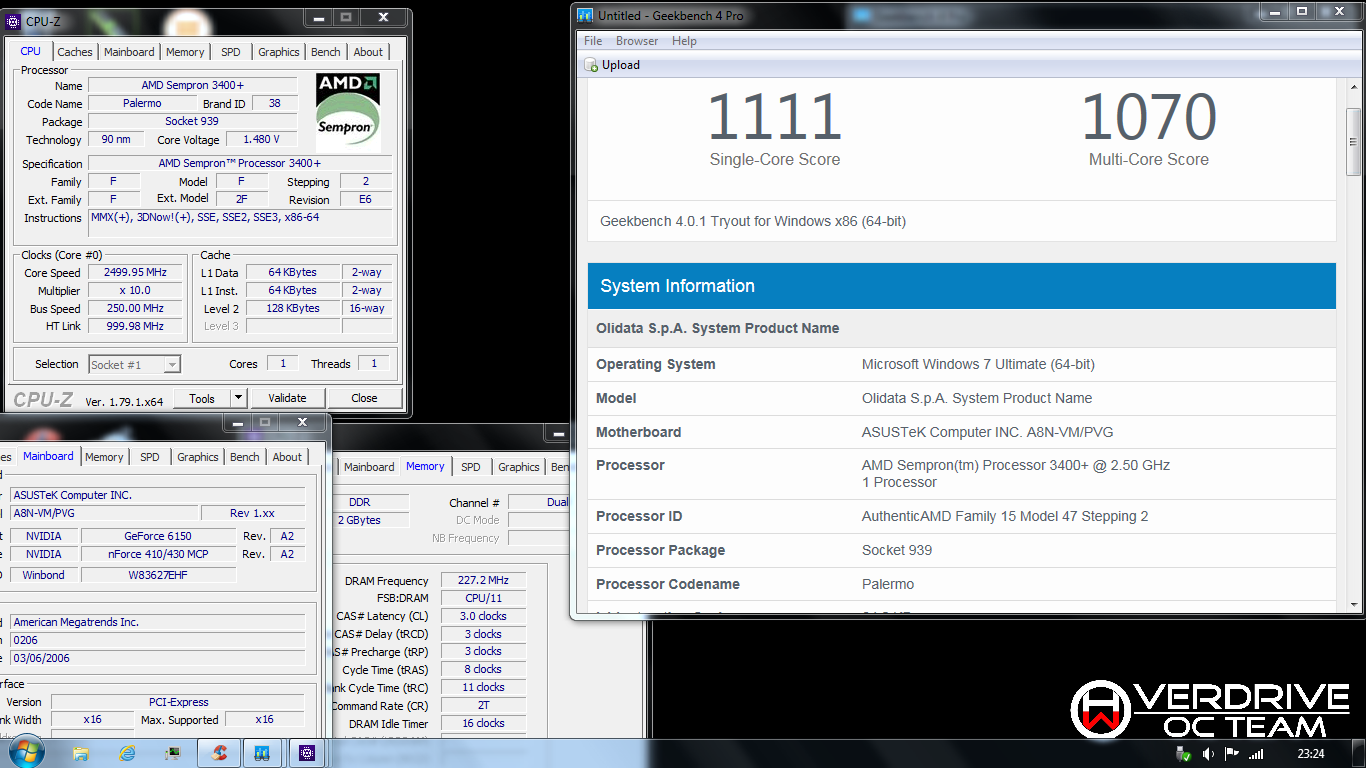Switch to CPU-Z via its taskbar button
The width and height of the screenshot is (1366, 768).
click(x=308, y=753)
